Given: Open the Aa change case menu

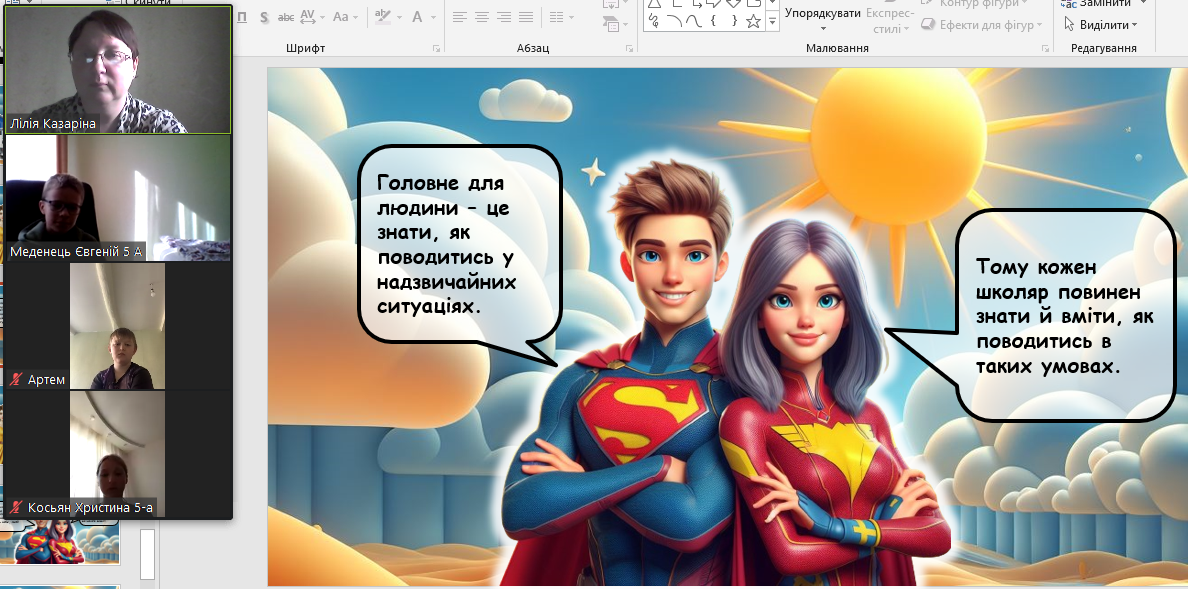Looking at the screenshot, I should coord(340,17).
